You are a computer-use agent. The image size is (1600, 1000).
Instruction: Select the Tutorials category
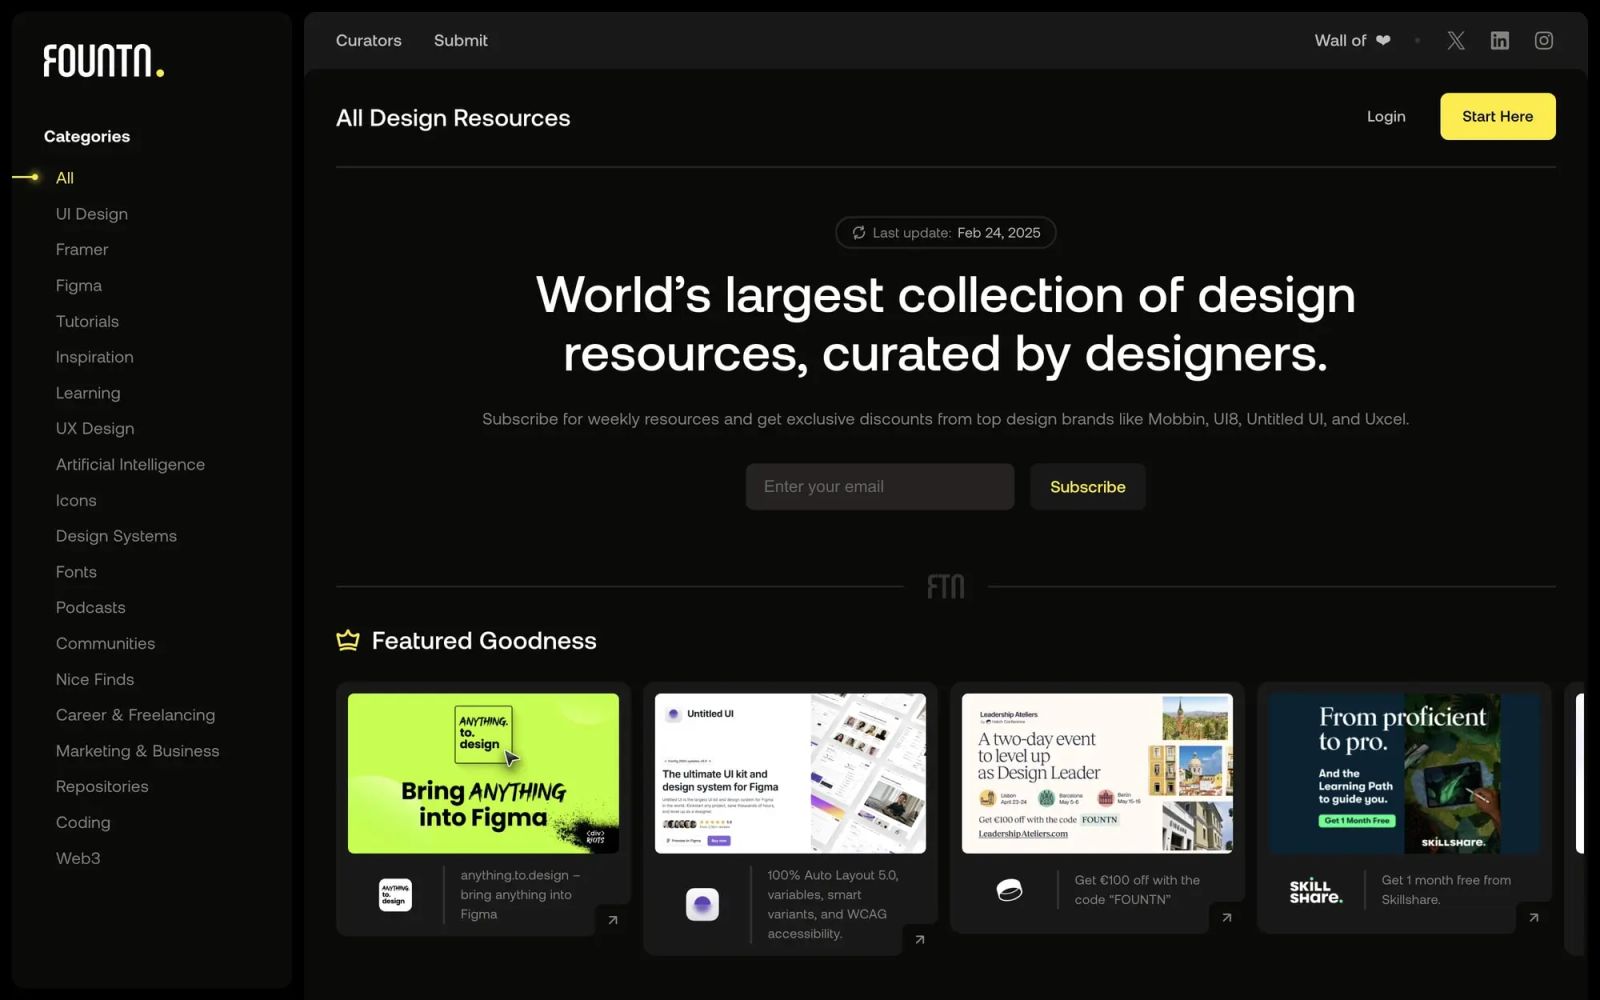point(87,321)
